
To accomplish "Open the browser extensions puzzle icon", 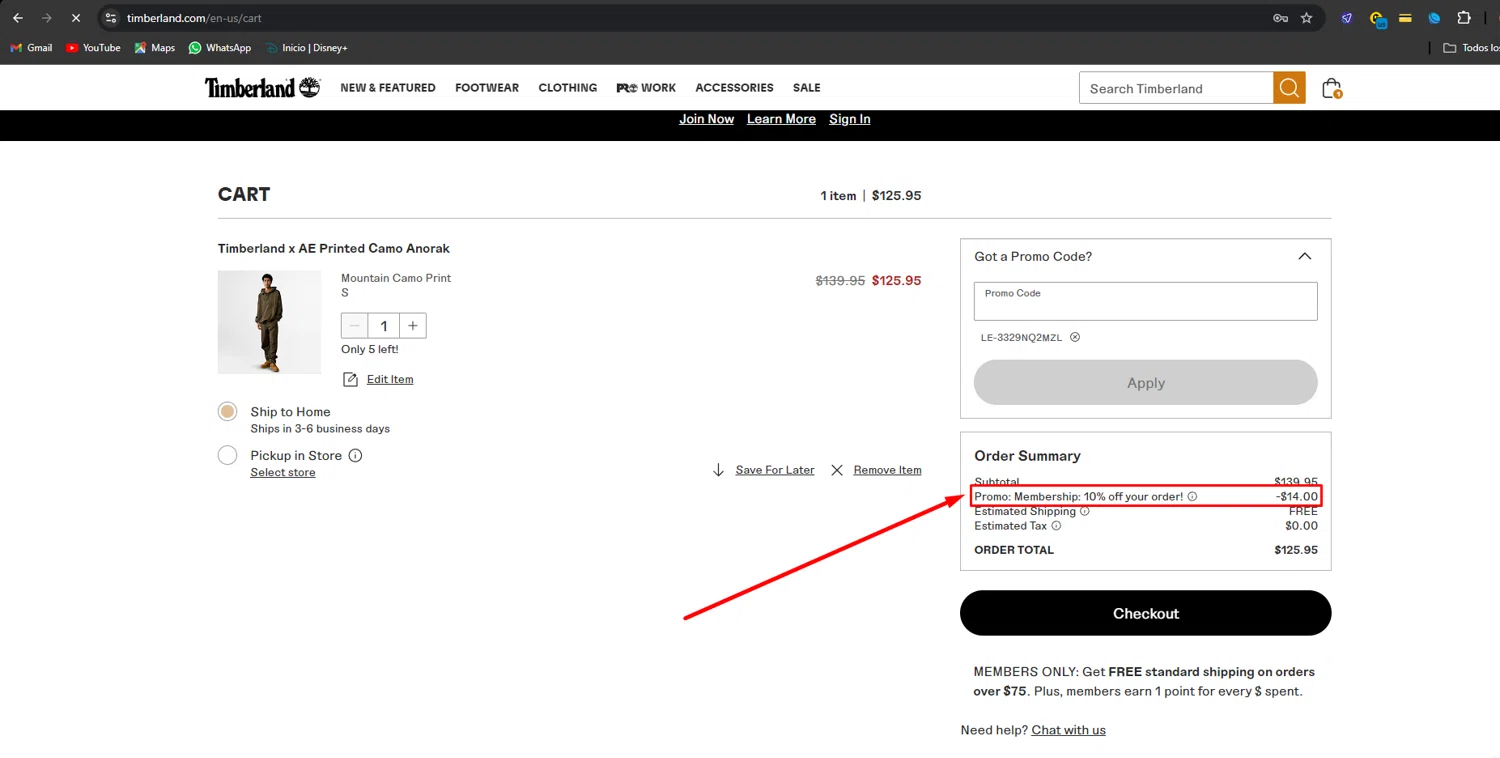I will click(1464, 18).
